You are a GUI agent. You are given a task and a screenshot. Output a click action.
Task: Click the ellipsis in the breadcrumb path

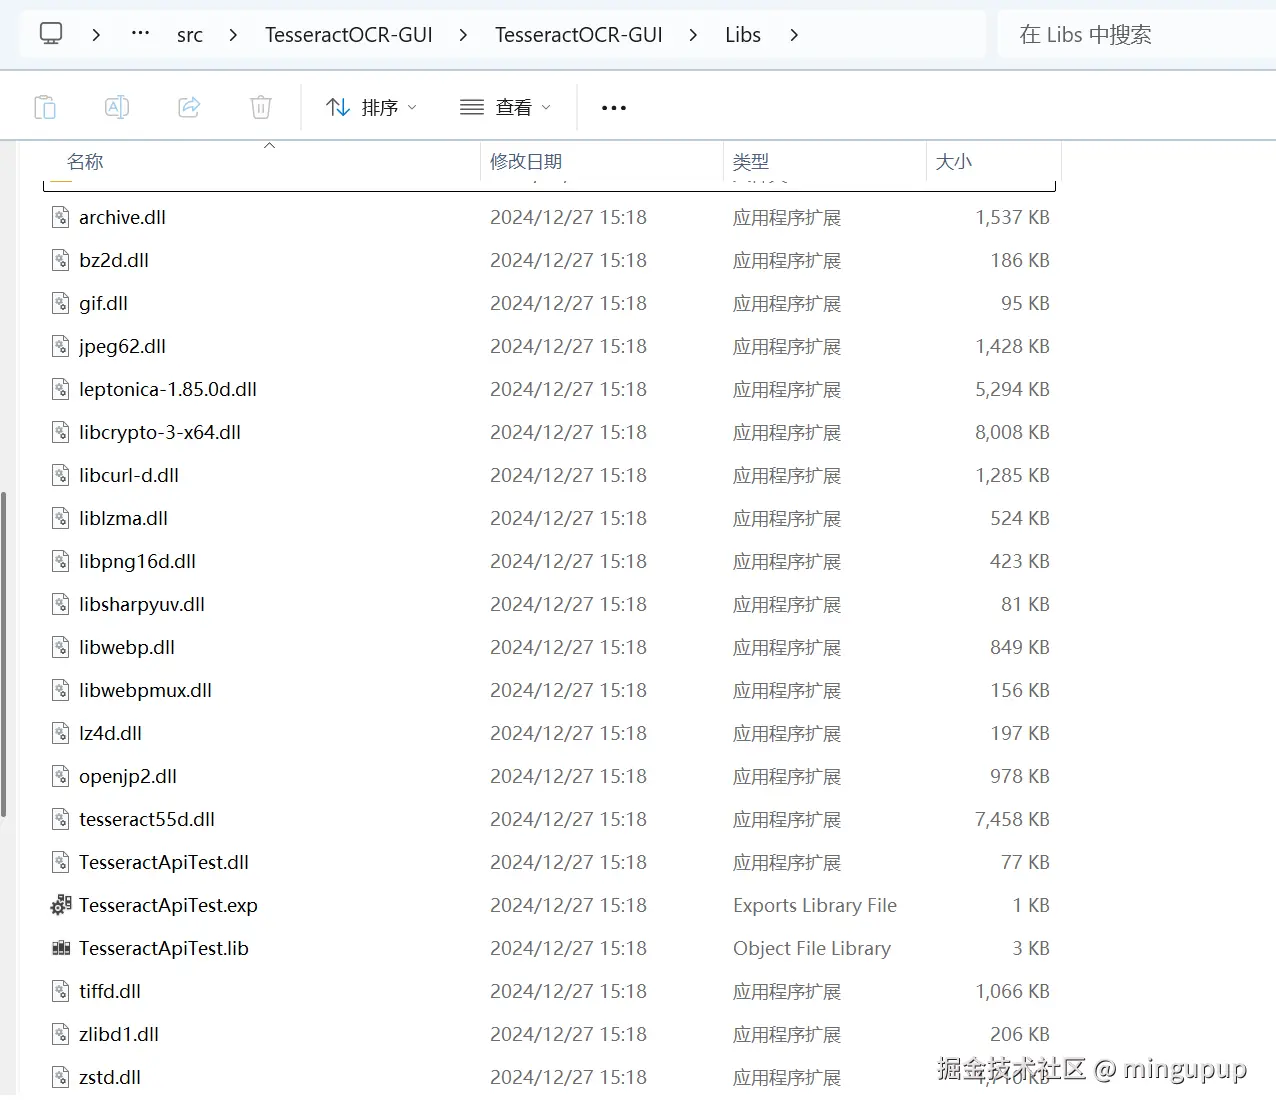(x=141, y=33)
